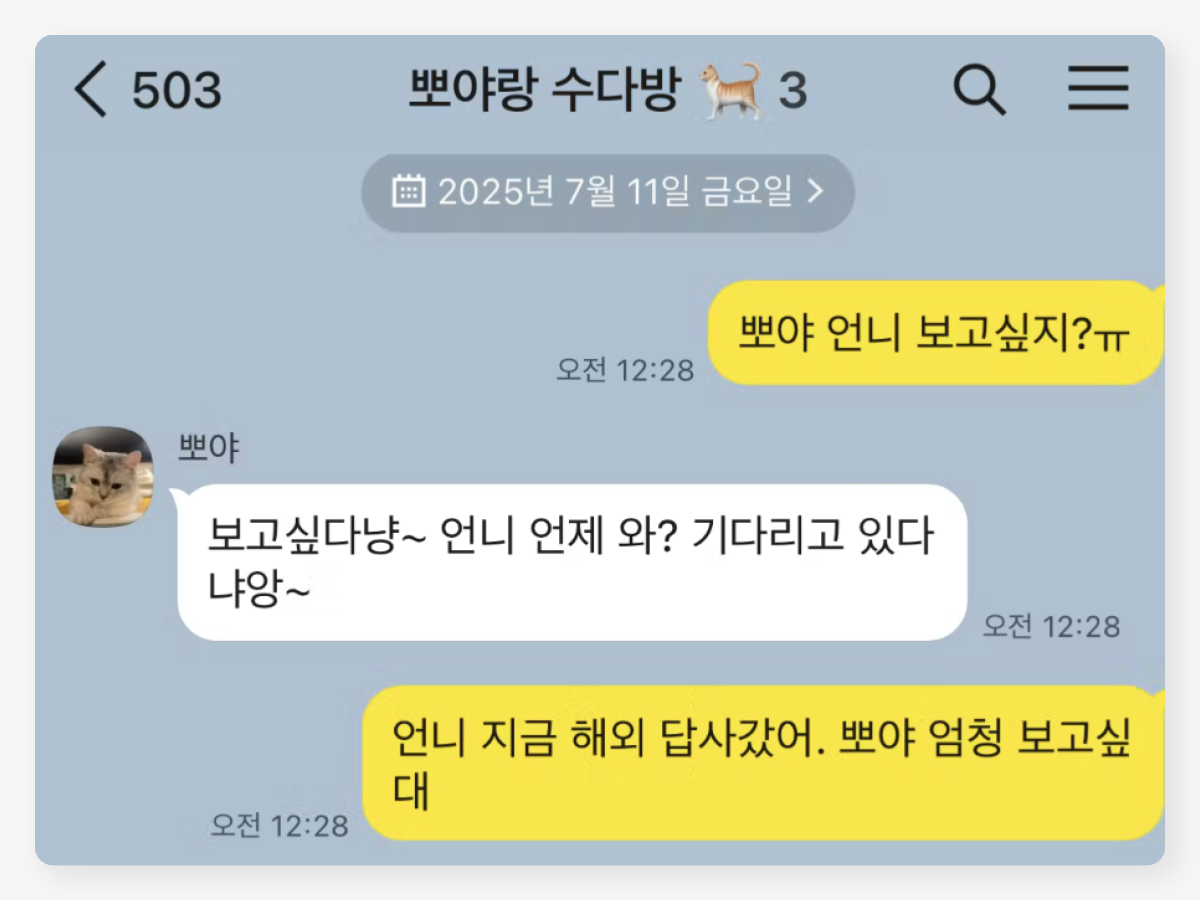The image size is (1200, 900).
Task: Click the calendar icon in date pill
Action: pyautogui.click(x=408, y=191)
